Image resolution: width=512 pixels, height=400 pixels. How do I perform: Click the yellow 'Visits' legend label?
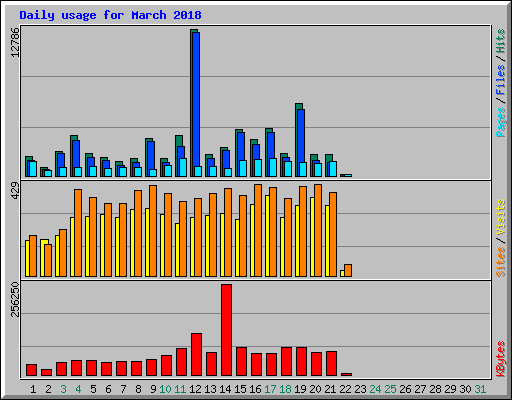click(x=500, y=218)
